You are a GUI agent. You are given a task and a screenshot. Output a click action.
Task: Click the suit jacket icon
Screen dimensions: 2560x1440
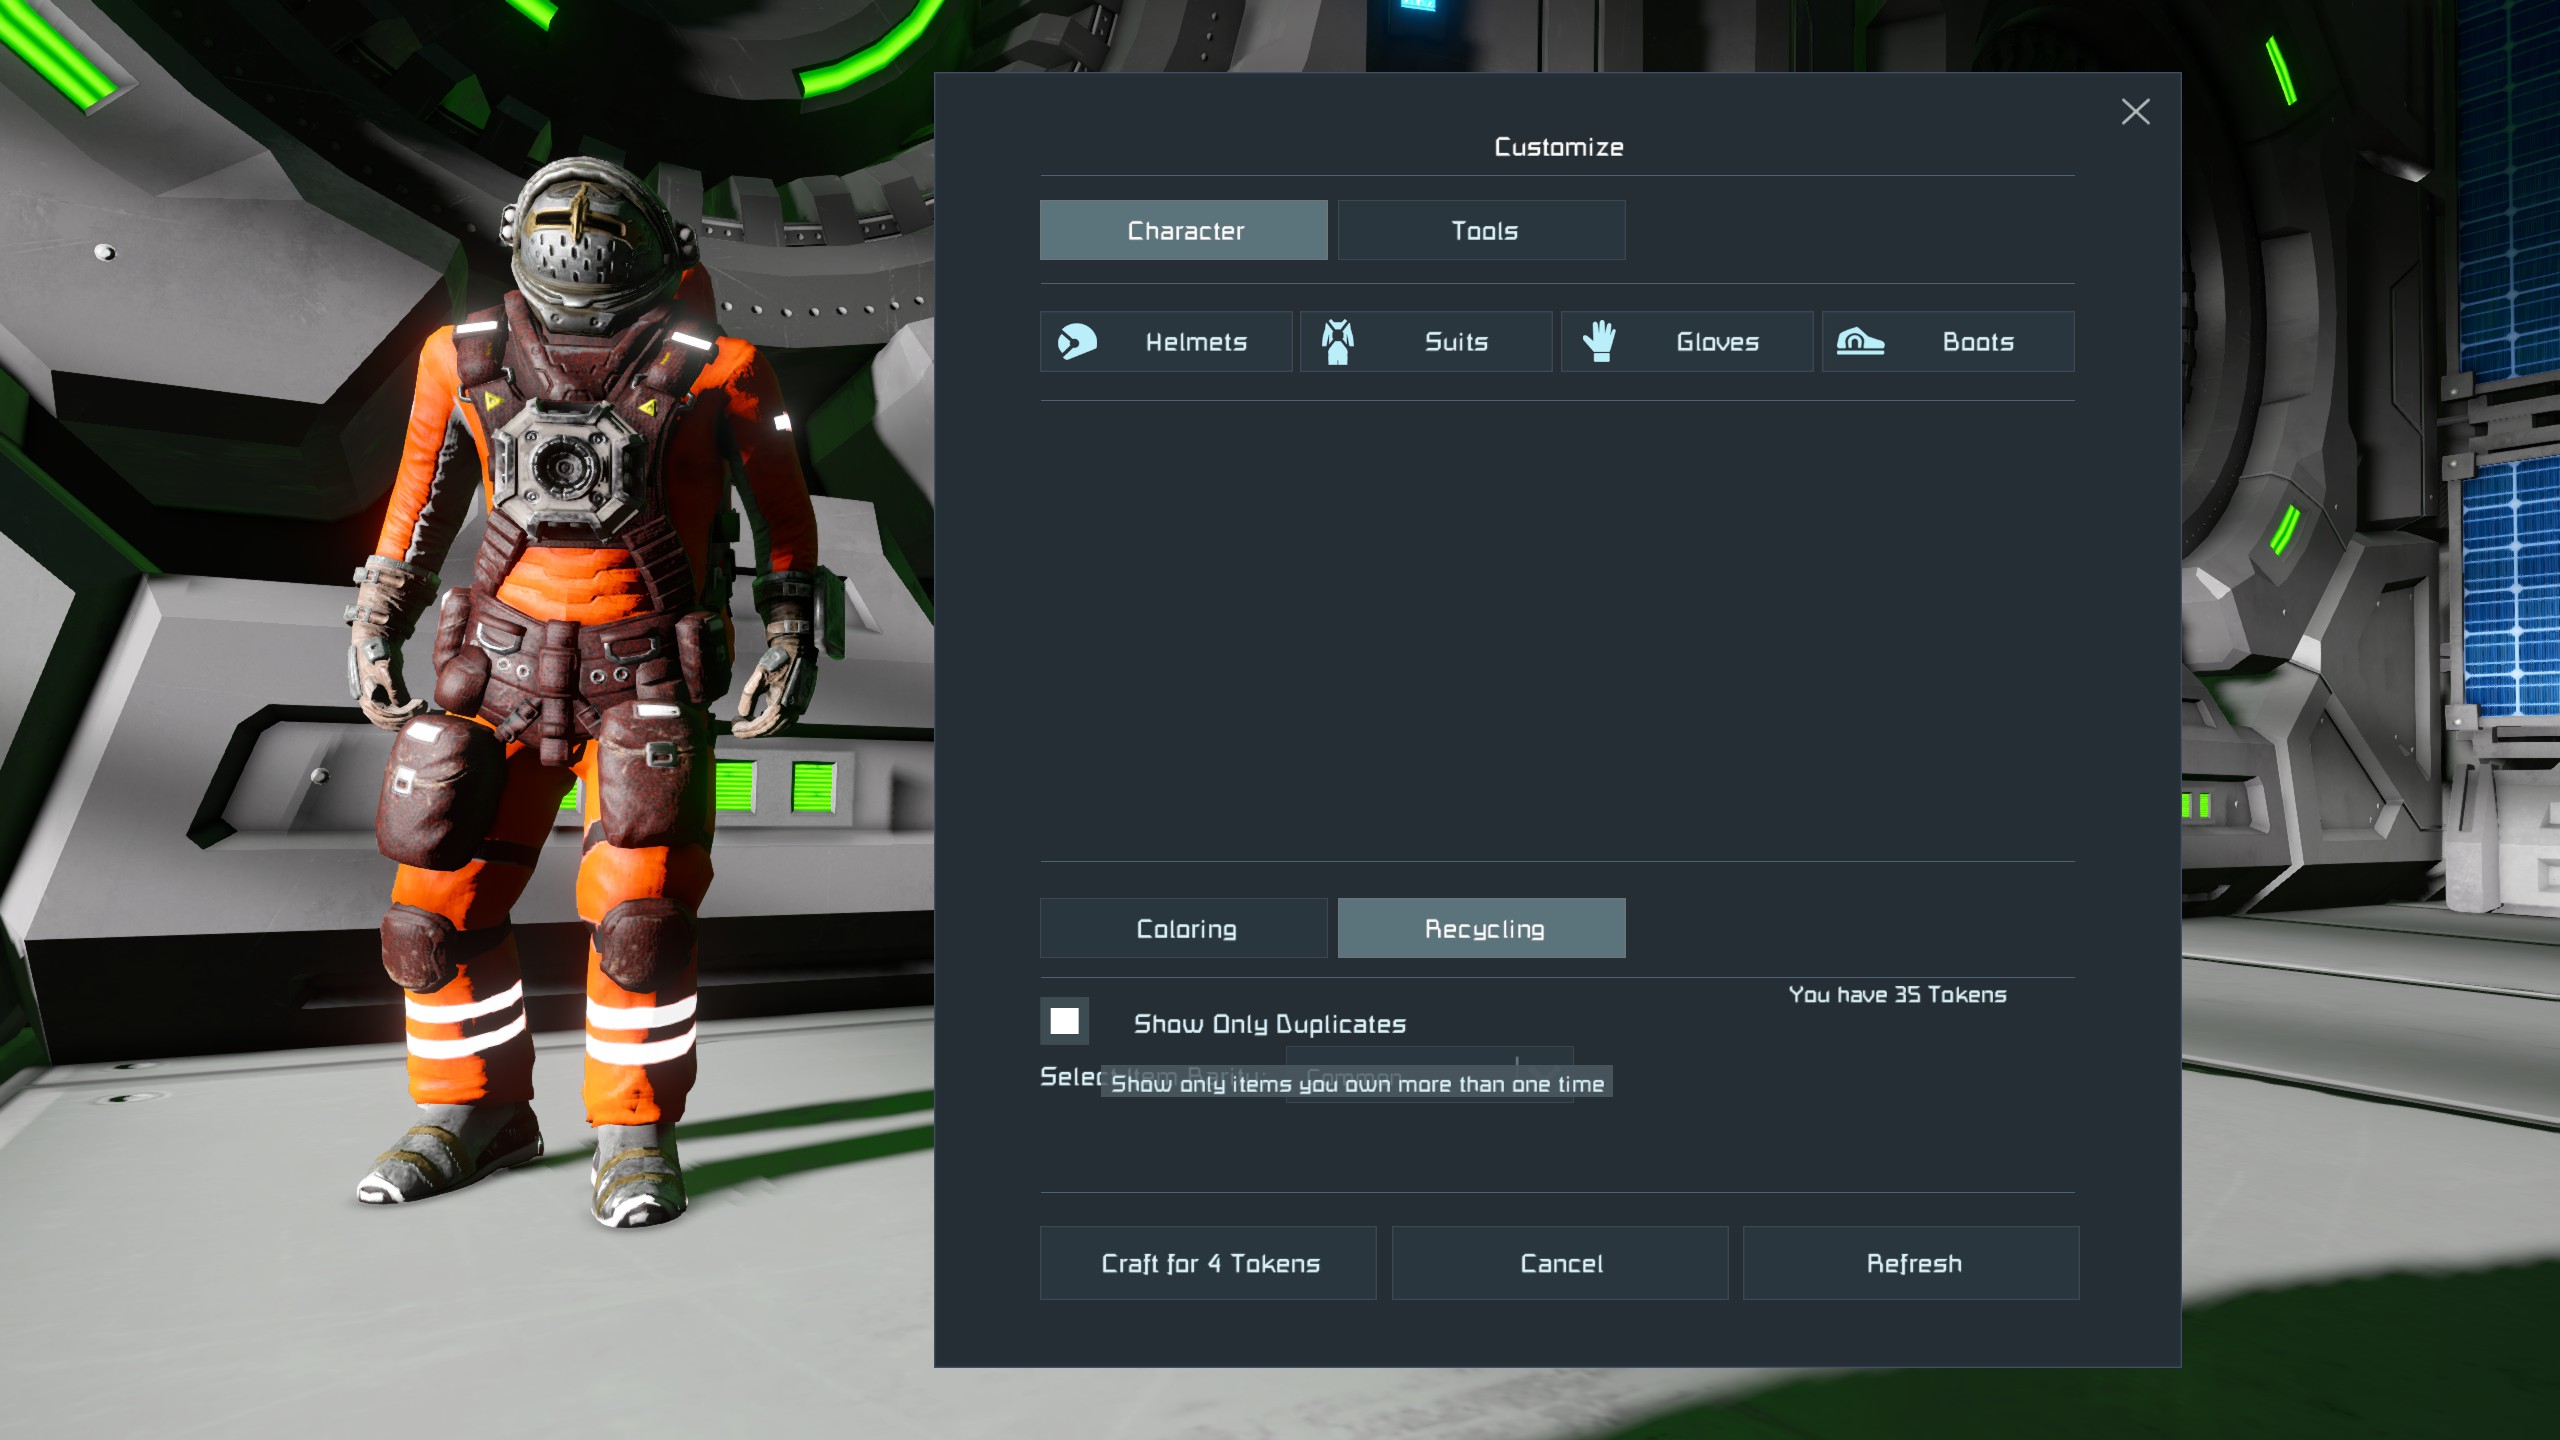pyautogui.click(x=1337, y=342)
